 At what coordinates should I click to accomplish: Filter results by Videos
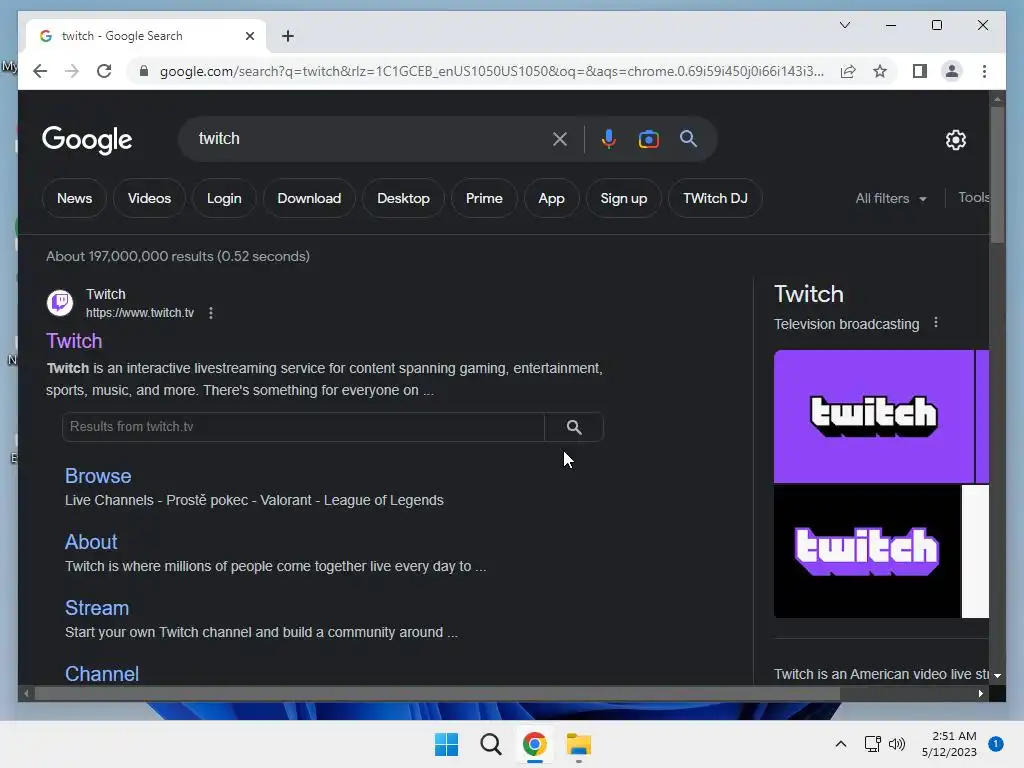click(x=150, y=199)
